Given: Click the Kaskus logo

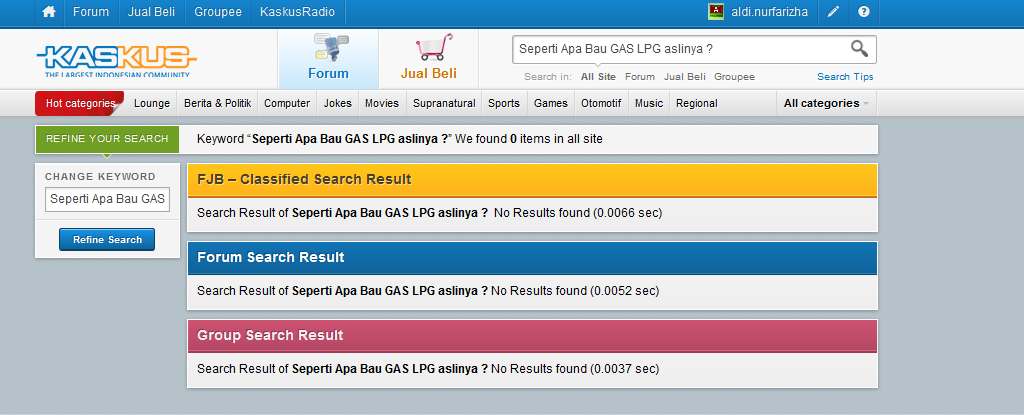Looking at the screenshot, I should [117, 61].
